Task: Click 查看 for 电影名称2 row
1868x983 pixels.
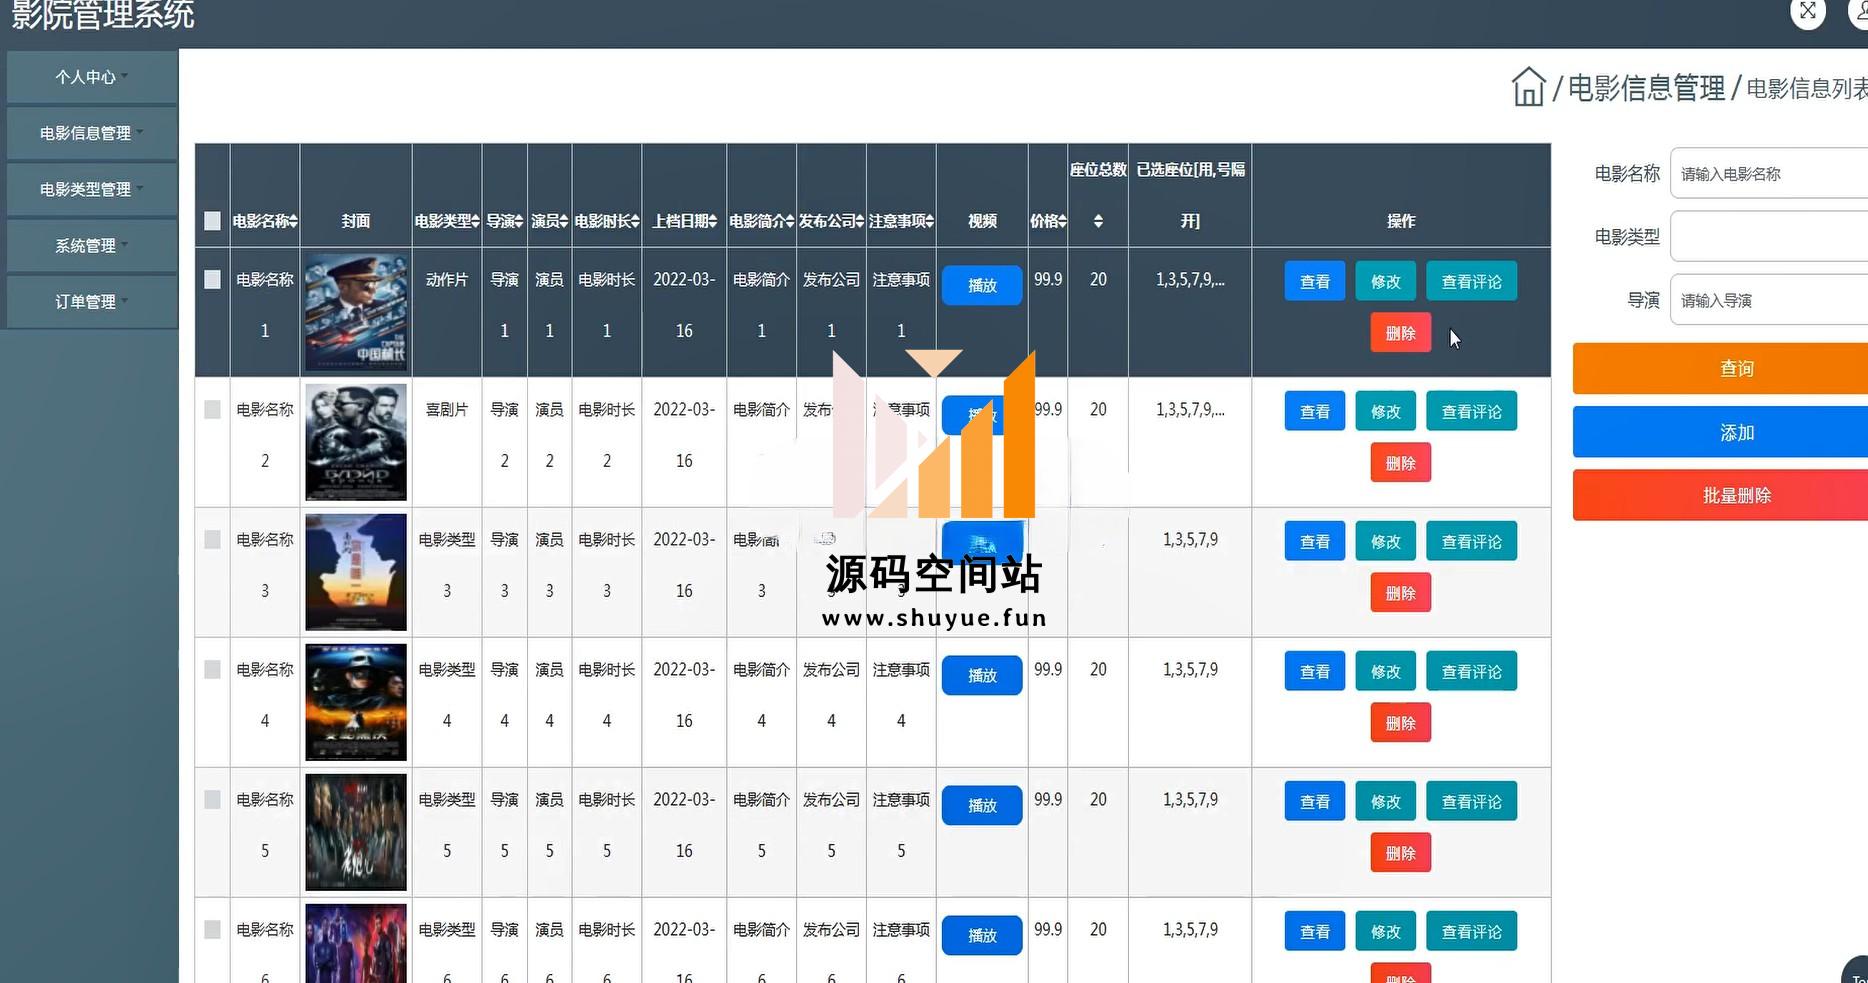Action: point(1315,412)
